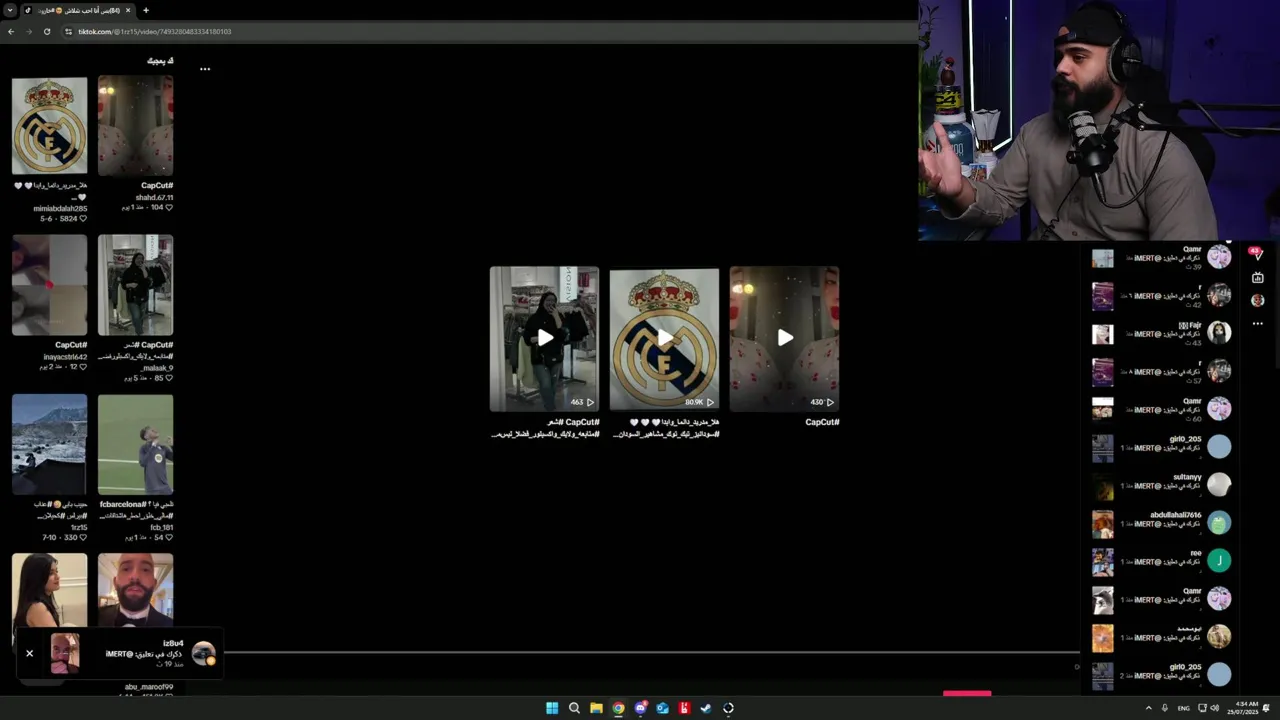Open ree's notification row
Screen dimensions: 1280x720
(1162, 561)
